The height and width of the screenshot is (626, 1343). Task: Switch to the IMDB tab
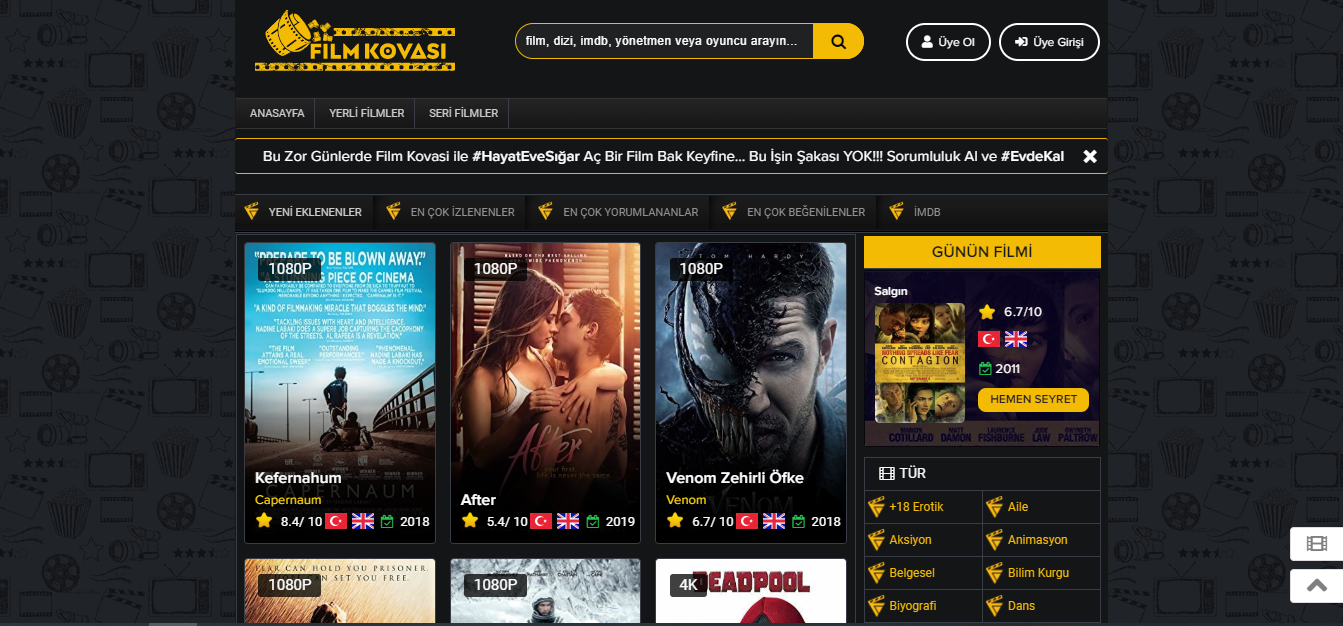915,212
